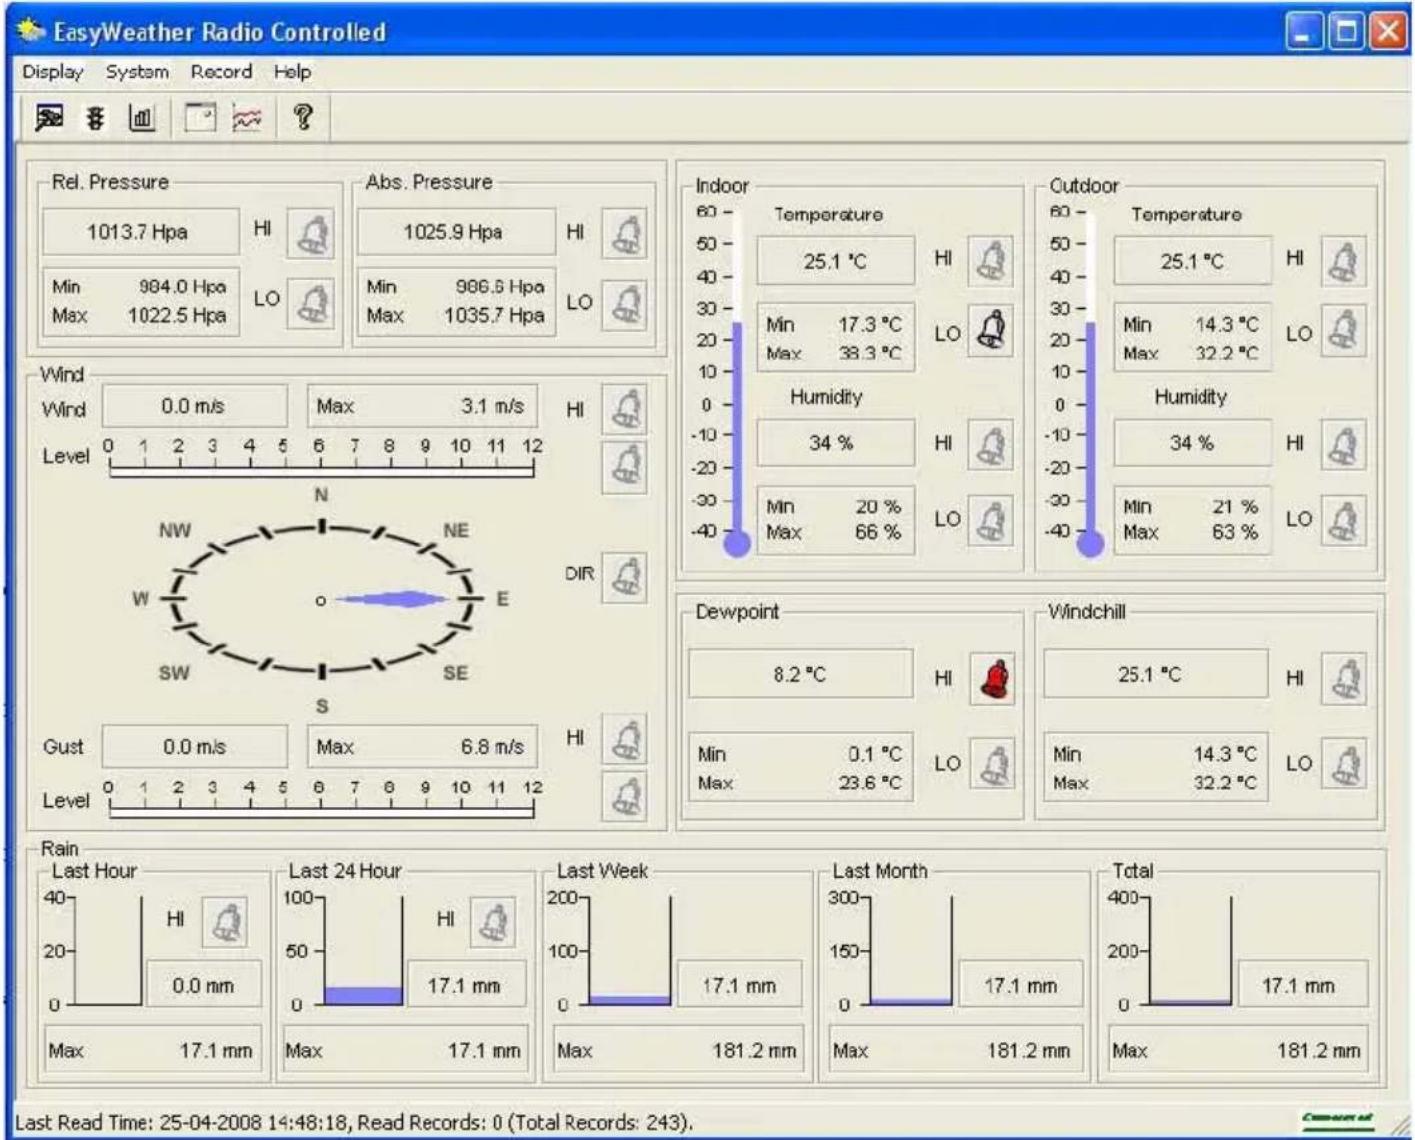
Task: Click the Last Read Time status bar text
Action: pyautogui.click(x=353, y=1123)
